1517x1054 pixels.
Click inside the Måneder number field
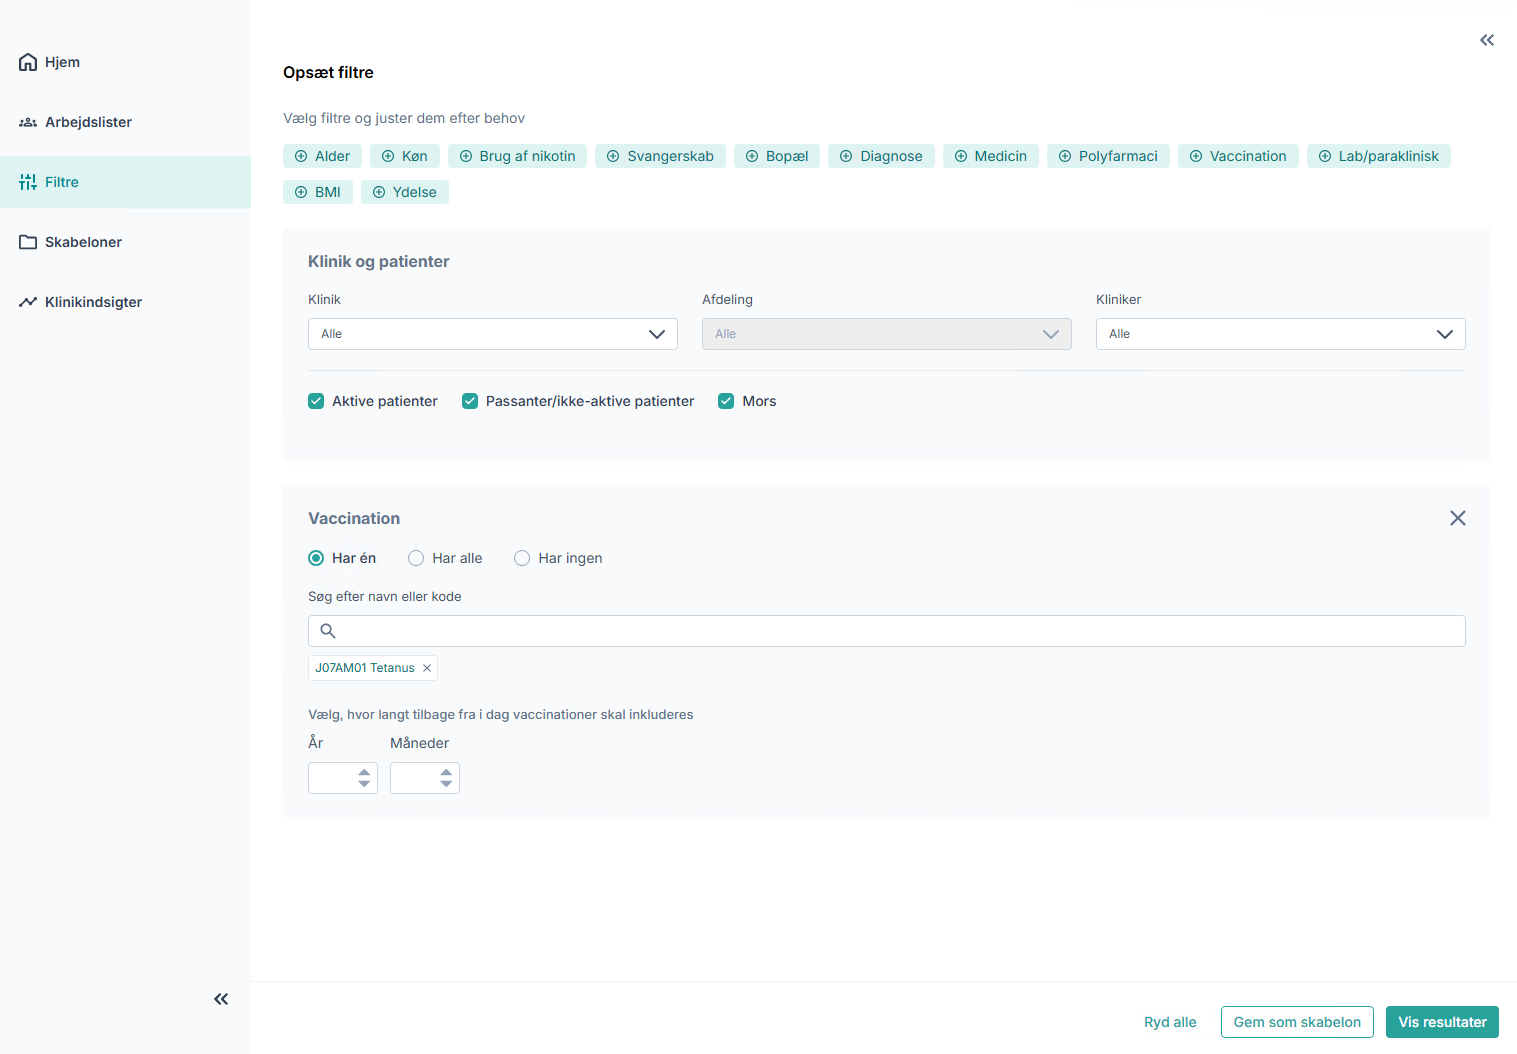[425, 778]
